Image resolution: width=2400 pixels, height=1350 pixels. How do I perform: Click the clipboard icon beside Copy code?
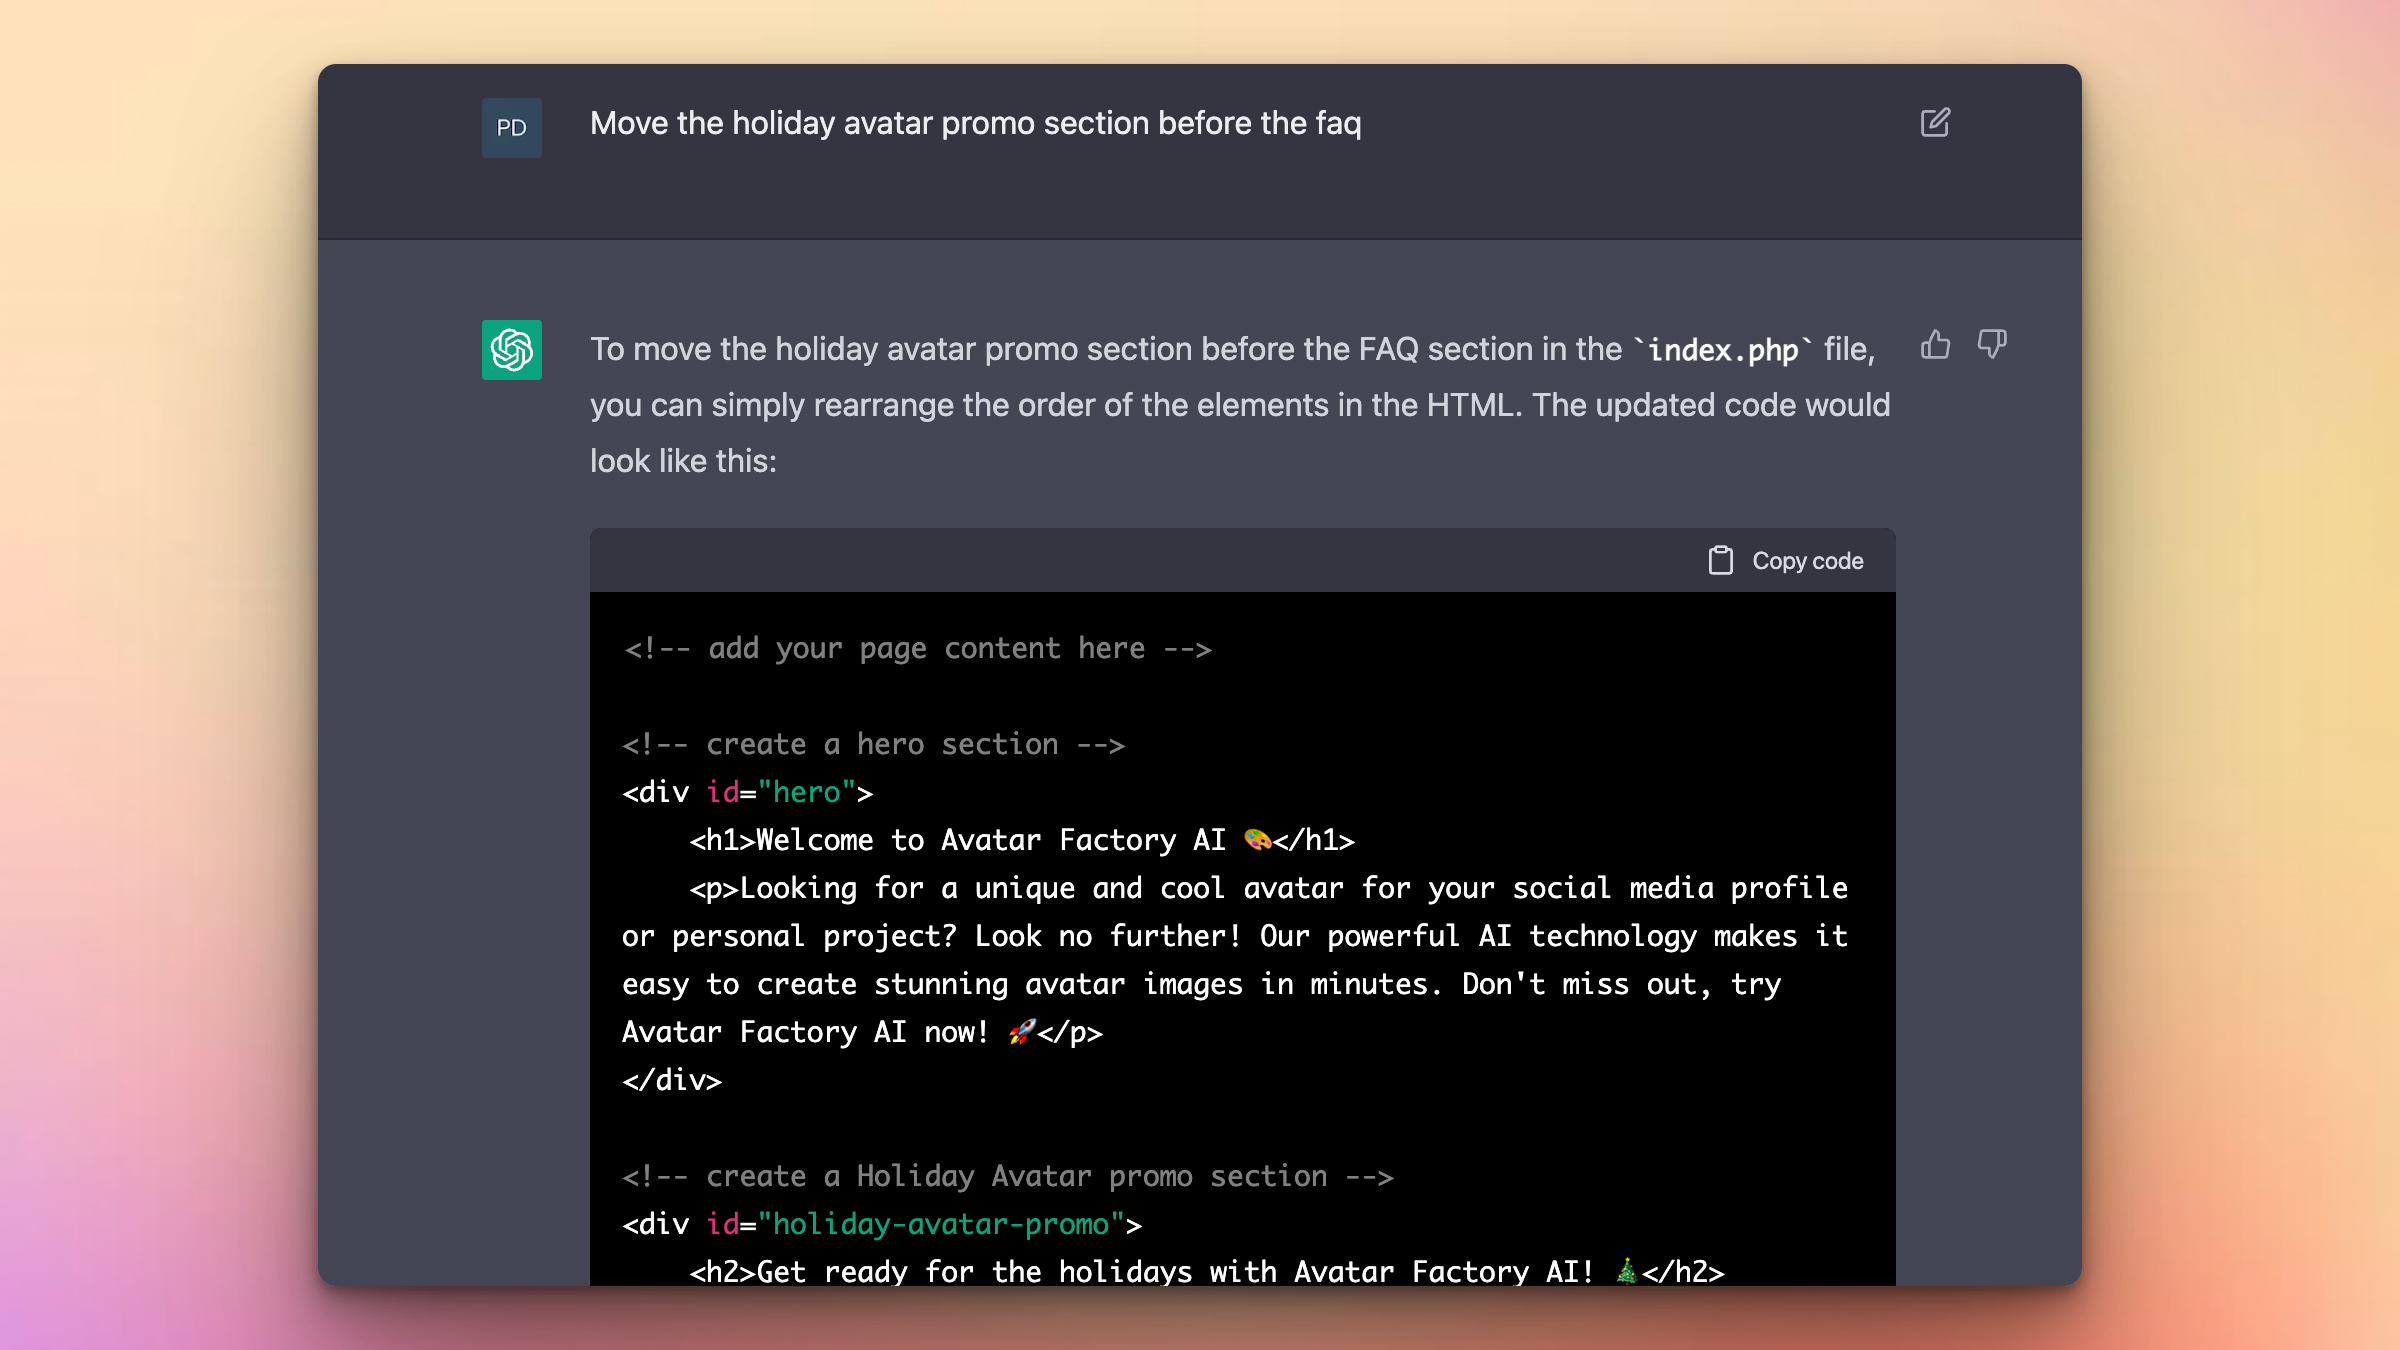1720,561
